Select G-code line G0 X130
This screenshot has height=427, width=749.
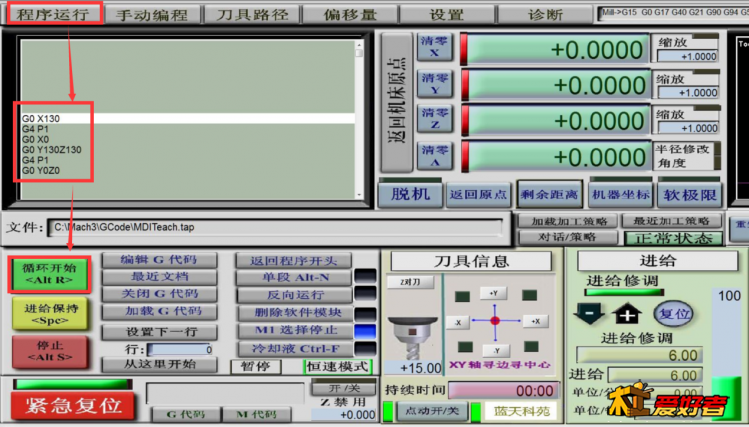188,118
